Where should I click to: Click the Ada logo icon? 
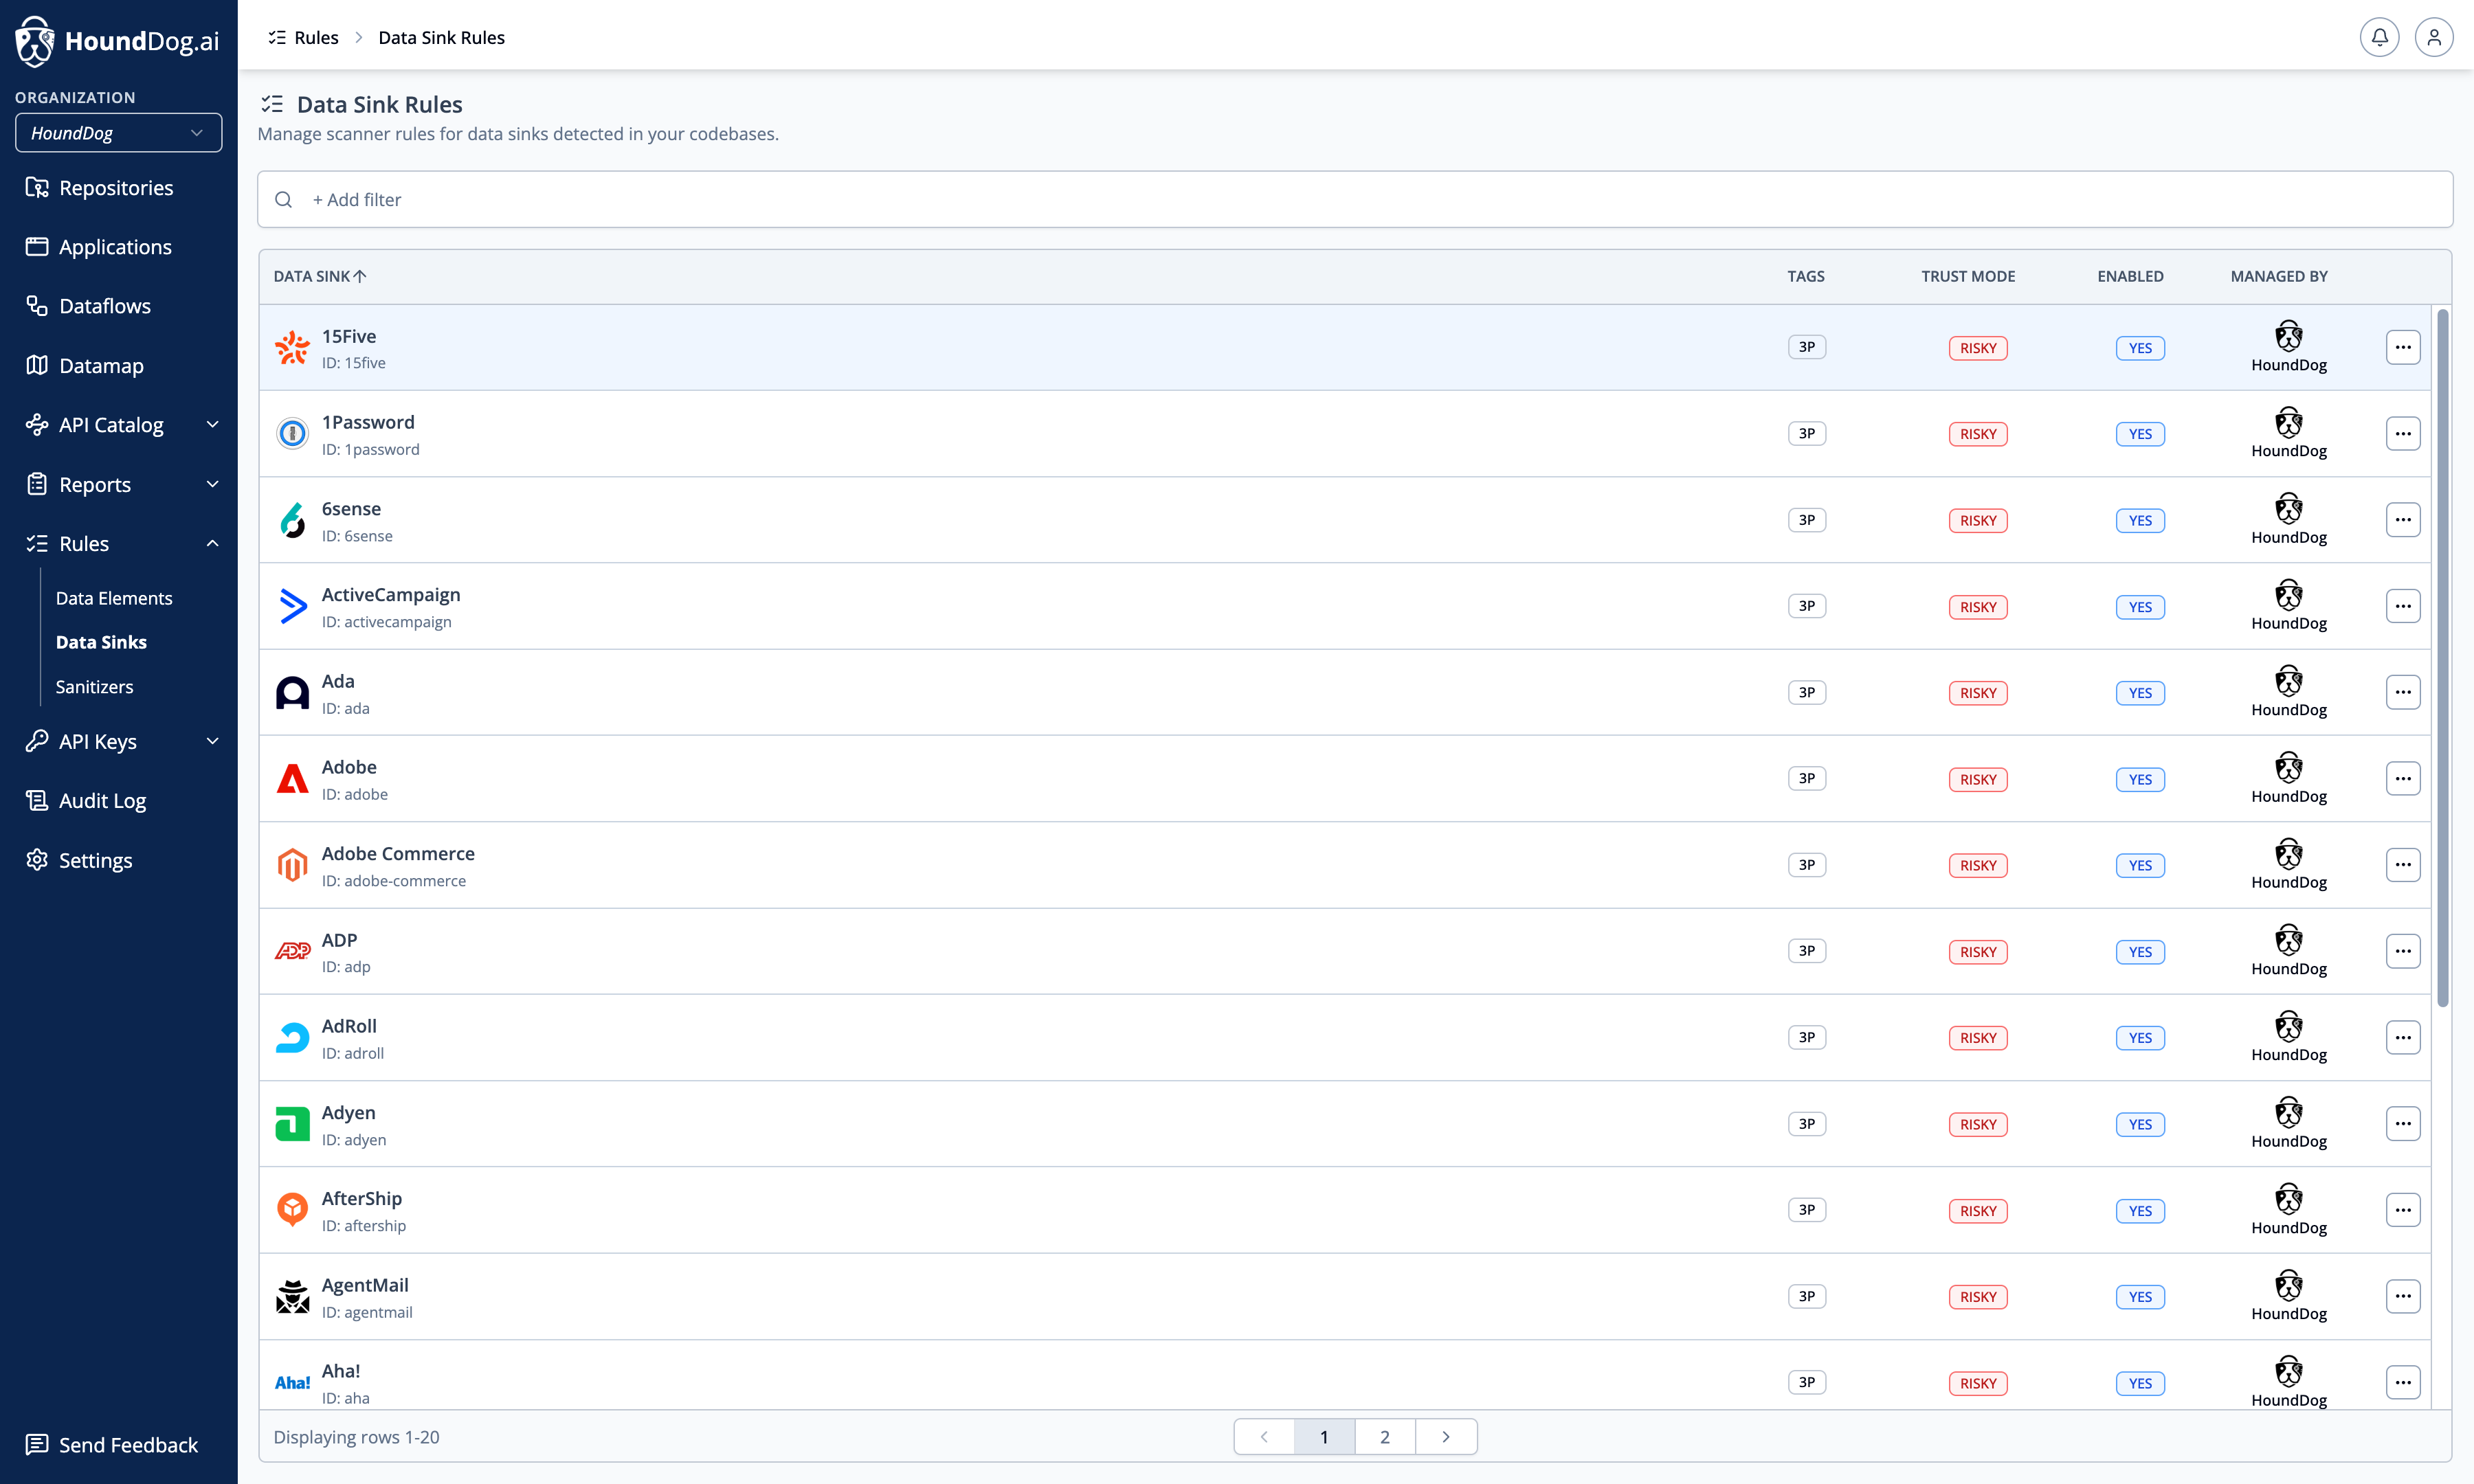(292, 693)
